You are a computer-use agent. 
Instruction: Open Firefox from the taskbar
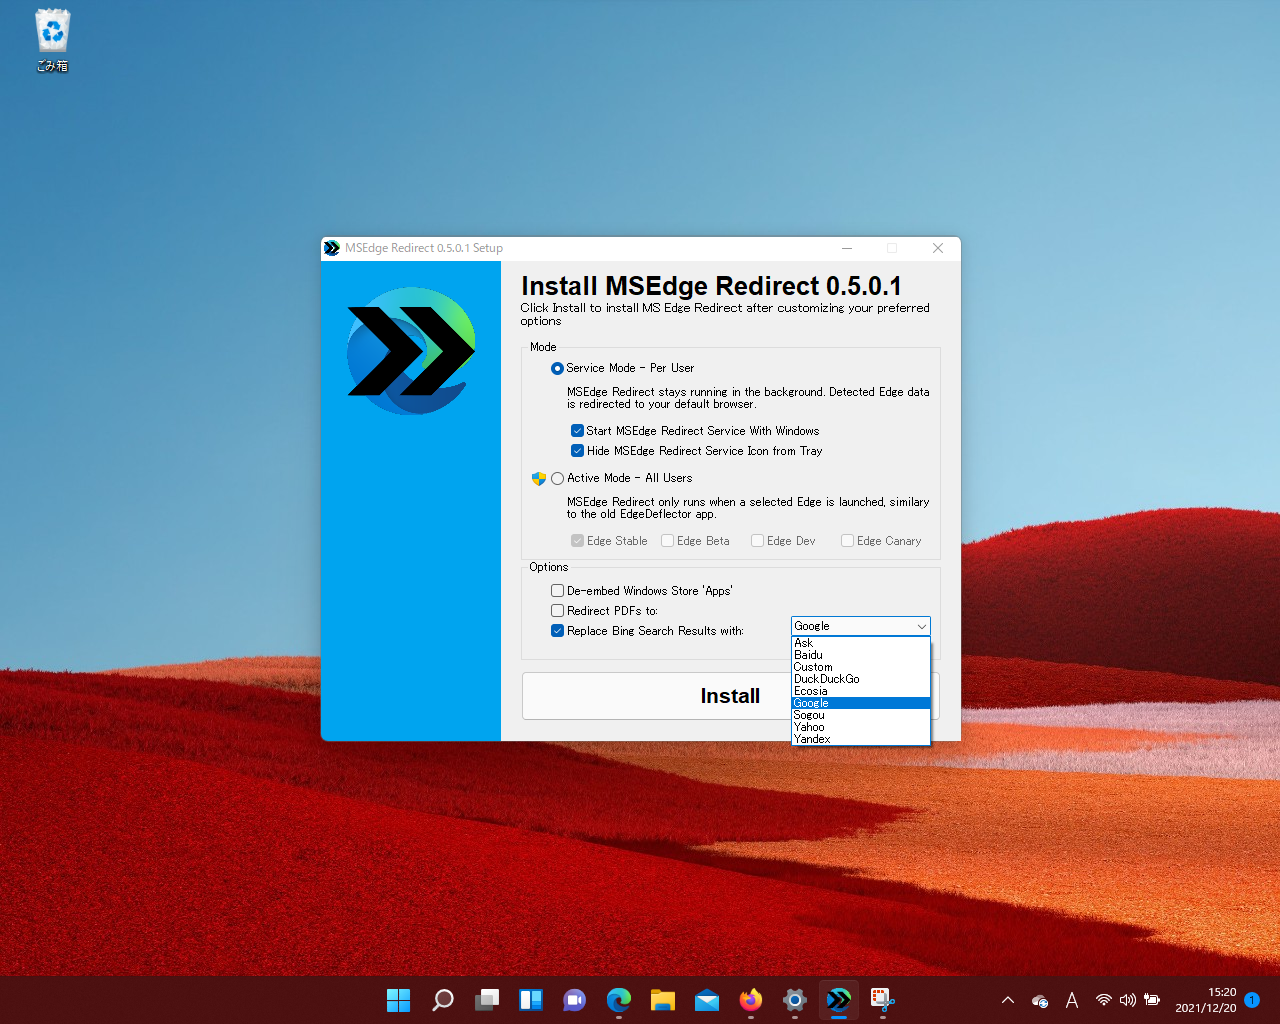[750, 999]
